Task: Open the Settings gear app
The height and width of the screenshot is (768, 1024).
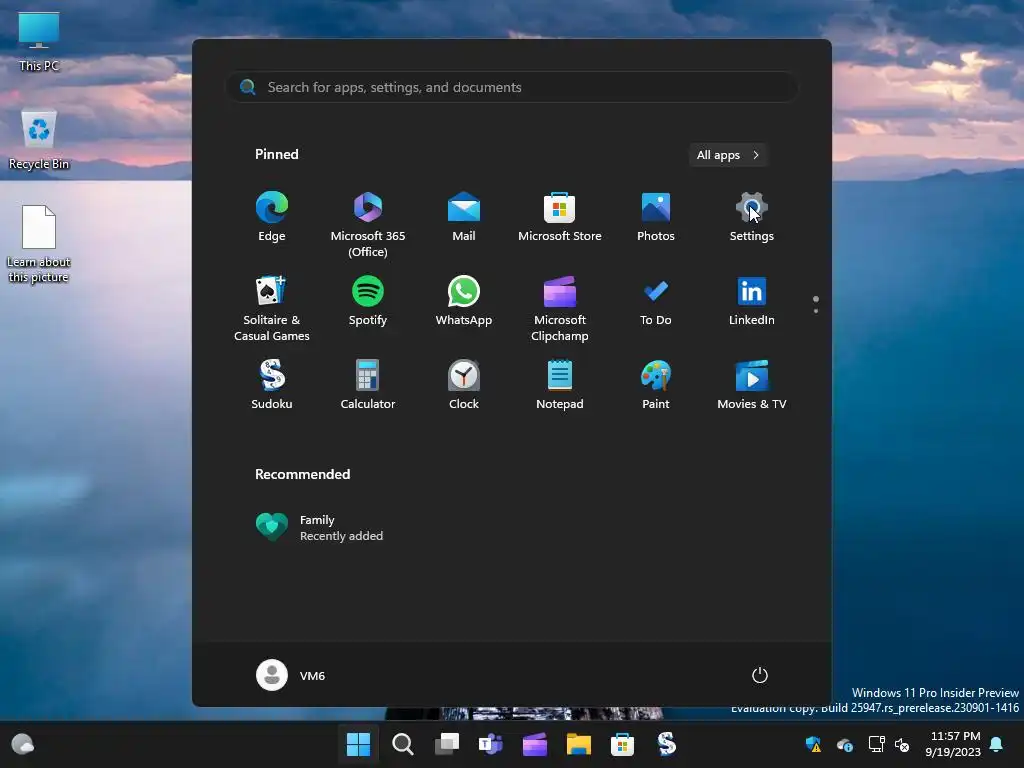Action: (x=752, y=217)
